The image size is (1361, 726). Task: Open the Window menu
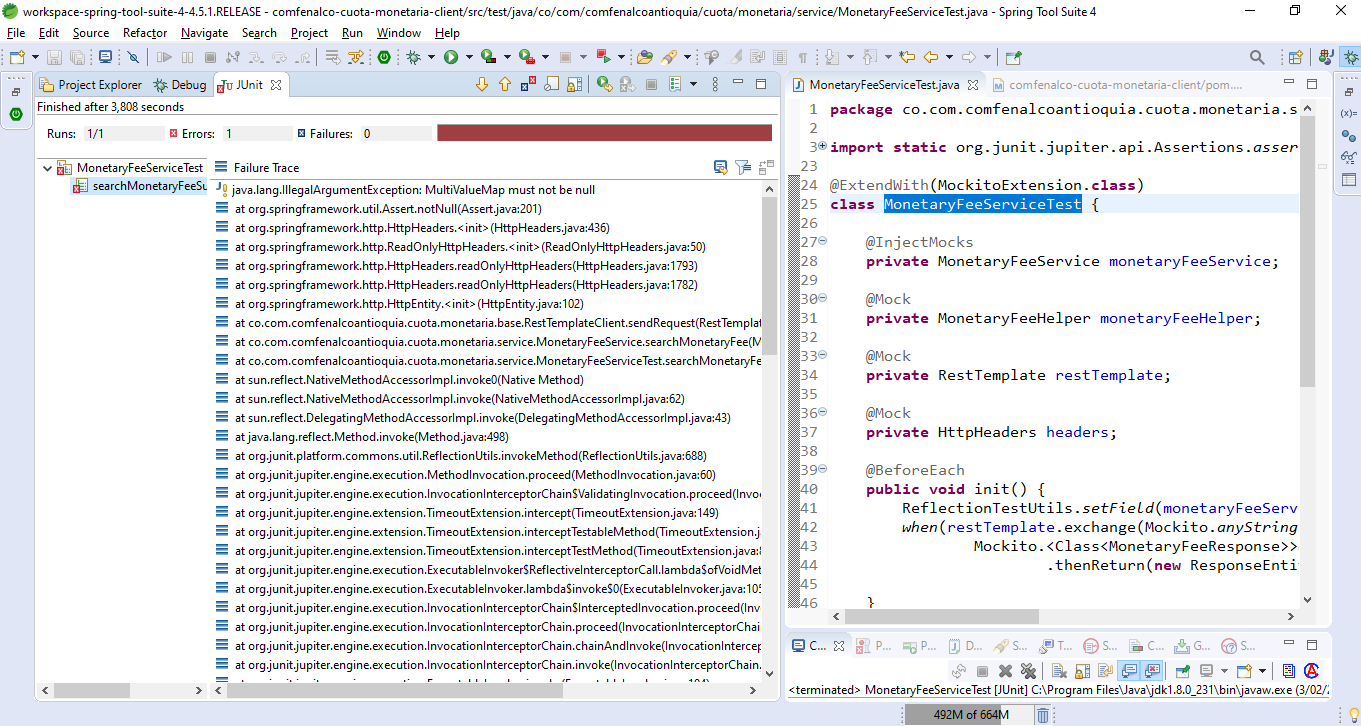coord(399,33)
